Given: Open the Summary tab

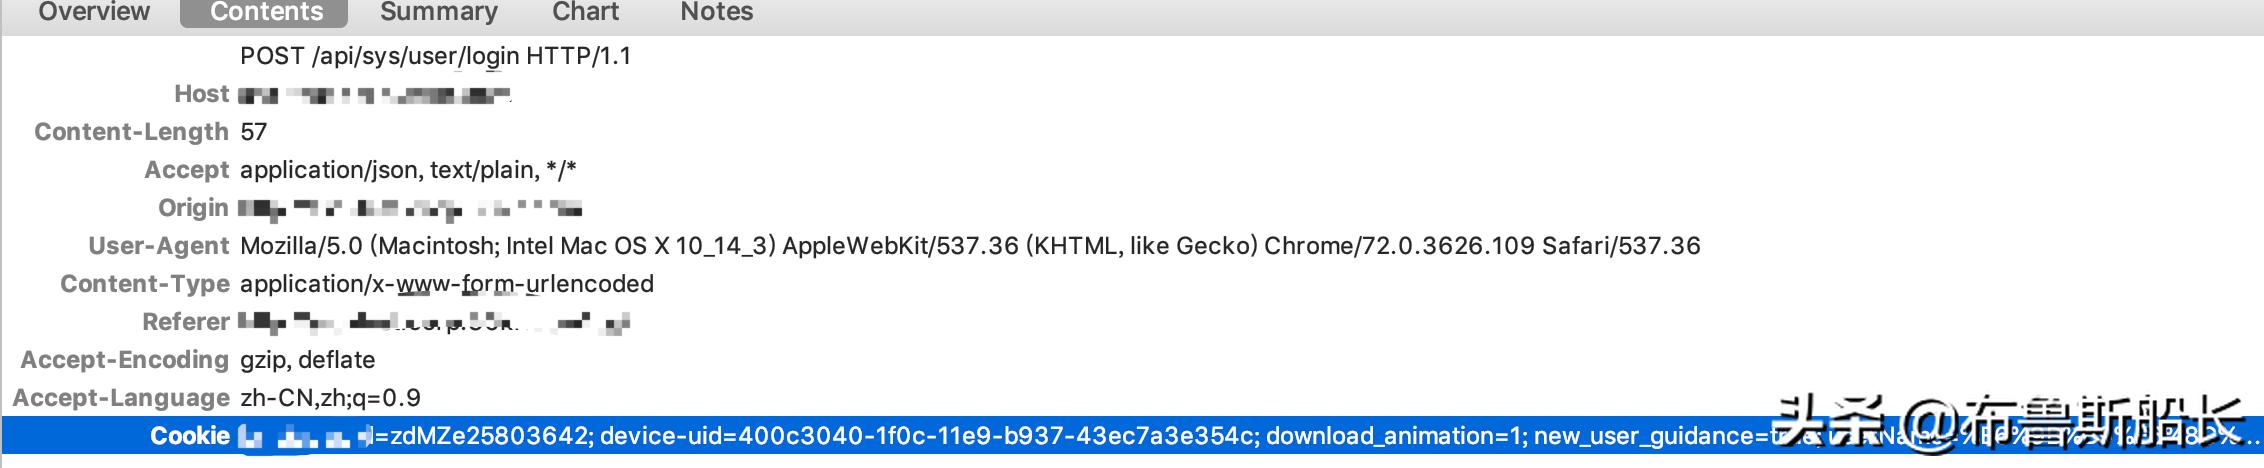Looking at the screenshot, I should tap(438, 12).
